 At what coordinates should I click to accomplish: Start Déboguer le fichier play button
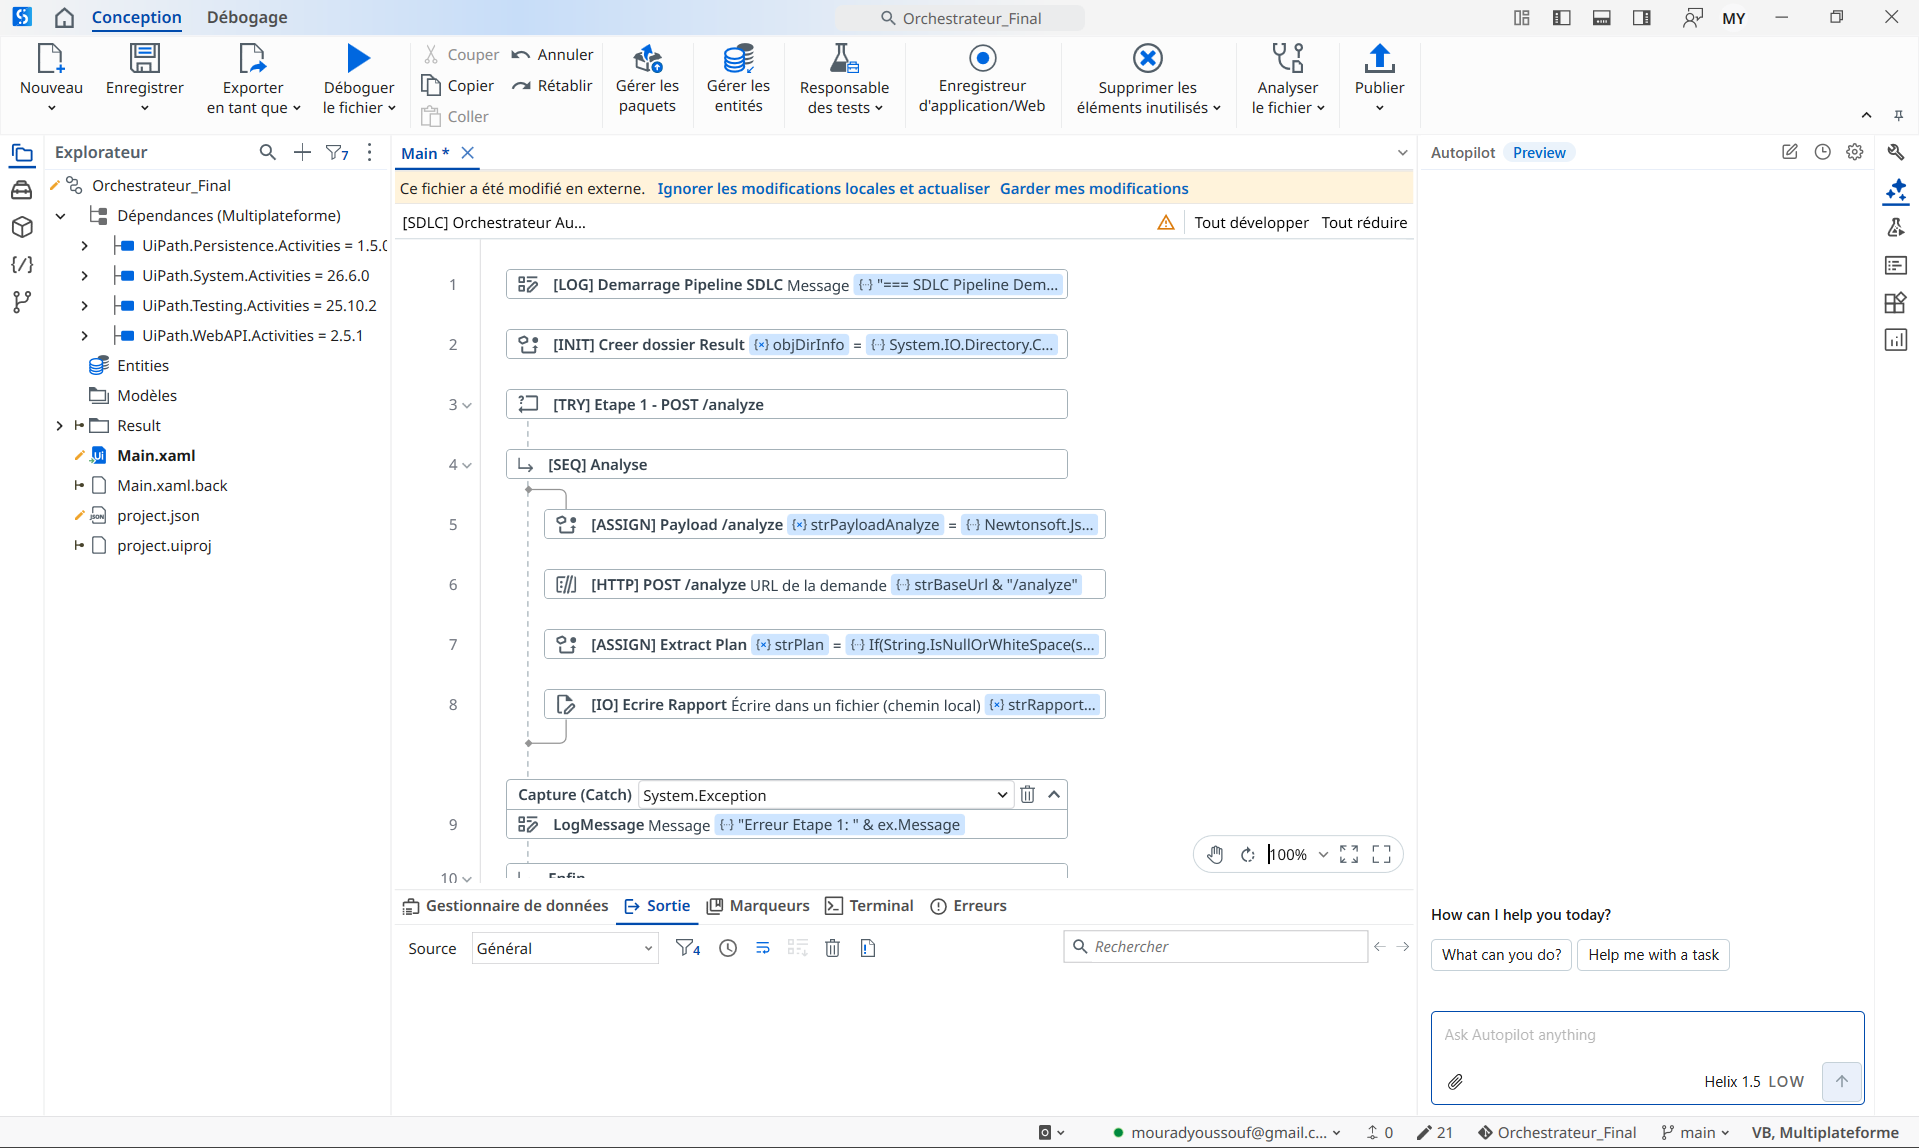[359, 59]
